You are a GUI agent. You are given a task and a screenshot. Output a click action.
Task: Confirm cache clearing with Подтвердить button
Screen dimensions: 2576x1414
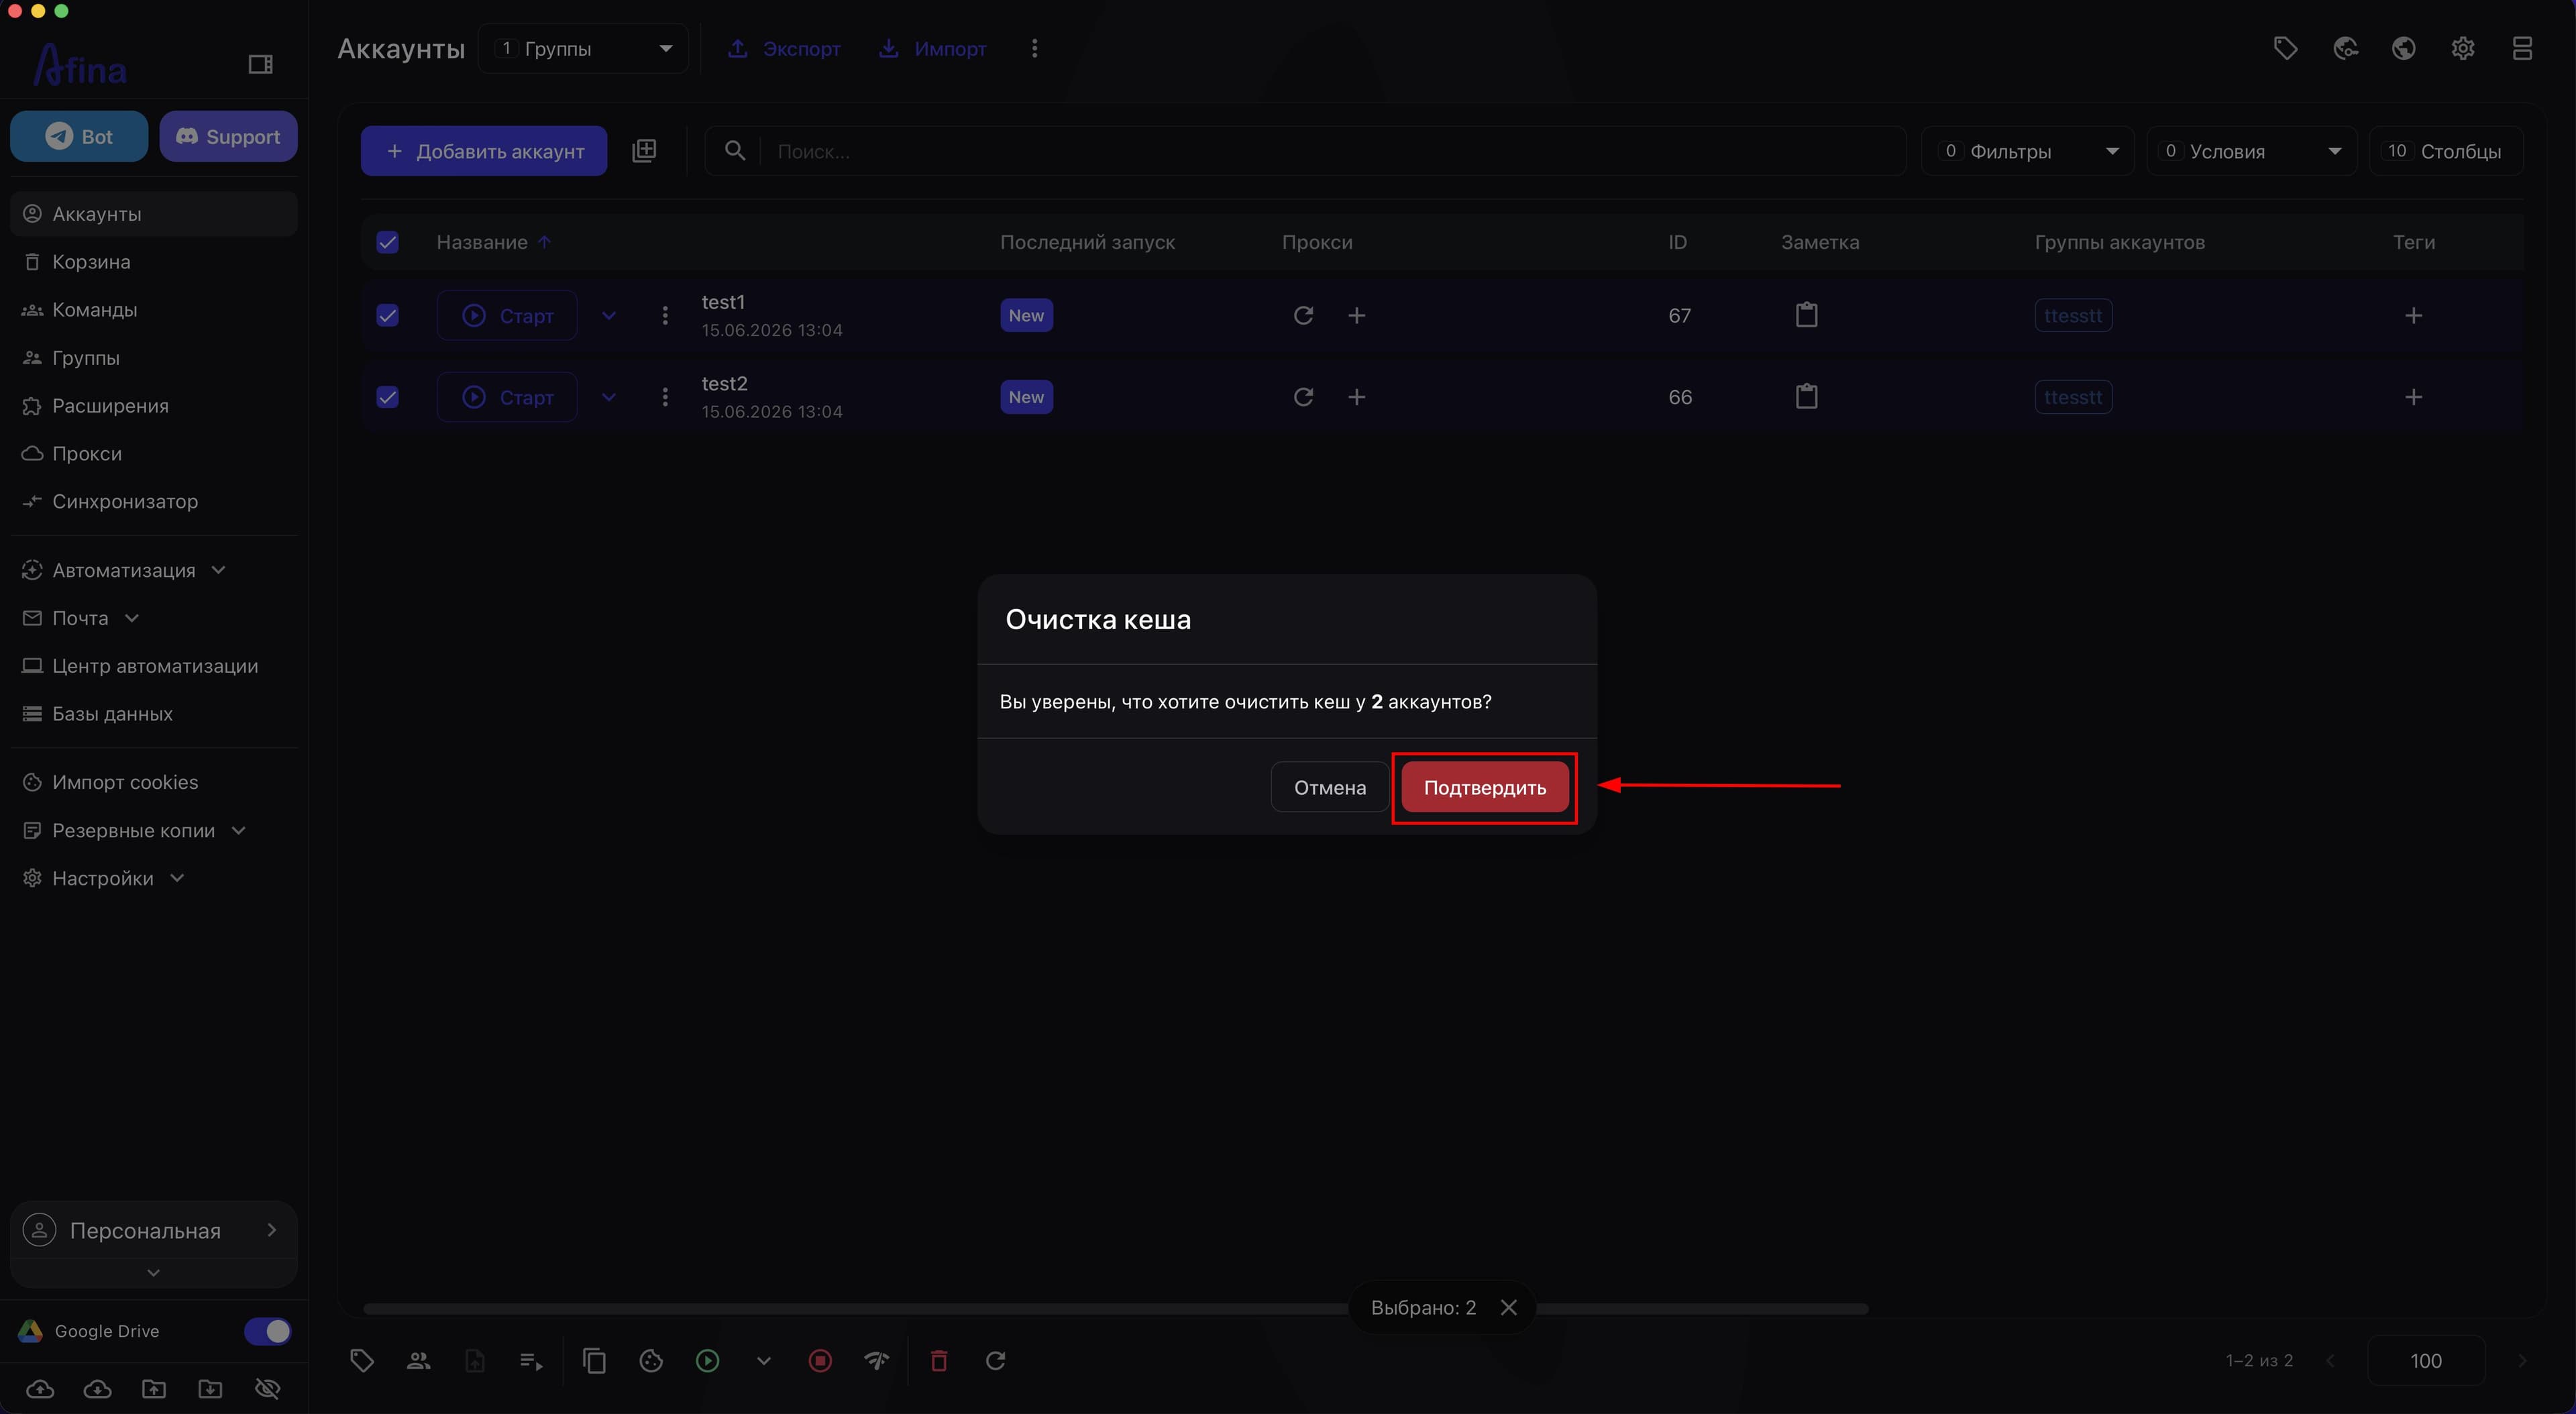[x=1484, y=787]
